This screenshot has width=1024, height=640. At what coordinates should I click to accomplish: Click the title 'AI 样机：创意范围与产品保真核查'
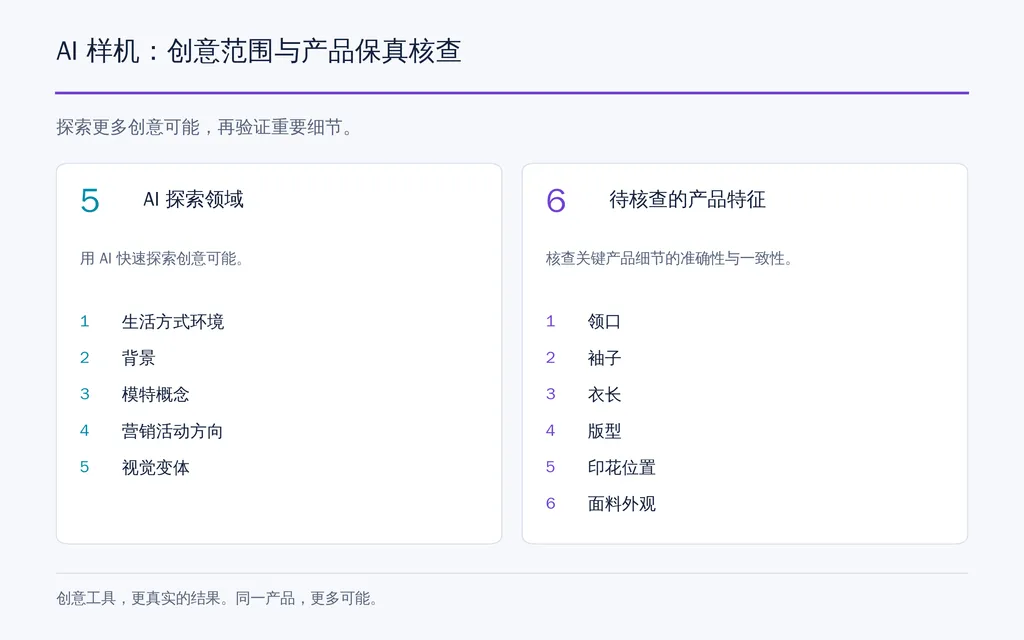259,51
